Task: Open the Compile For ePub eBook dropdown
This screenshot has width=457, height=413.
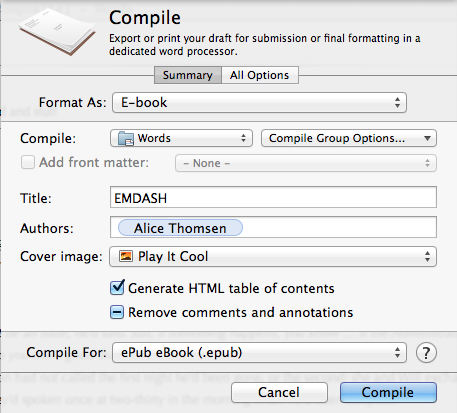Action: point(259,352)
